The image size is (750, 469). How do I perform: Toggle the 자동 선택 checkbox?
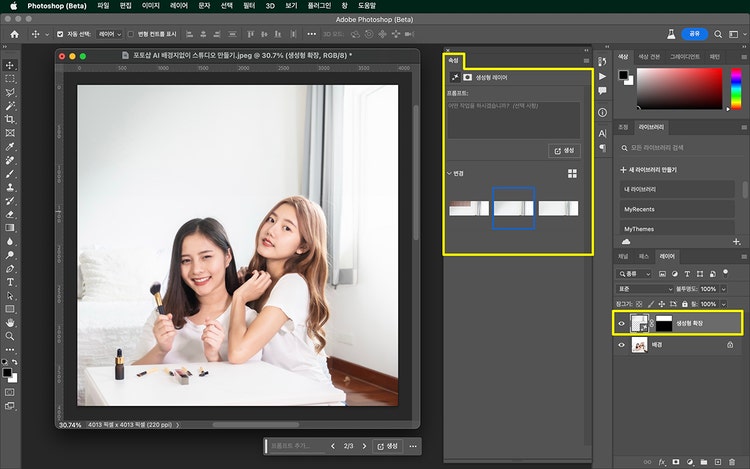[59, 34]
